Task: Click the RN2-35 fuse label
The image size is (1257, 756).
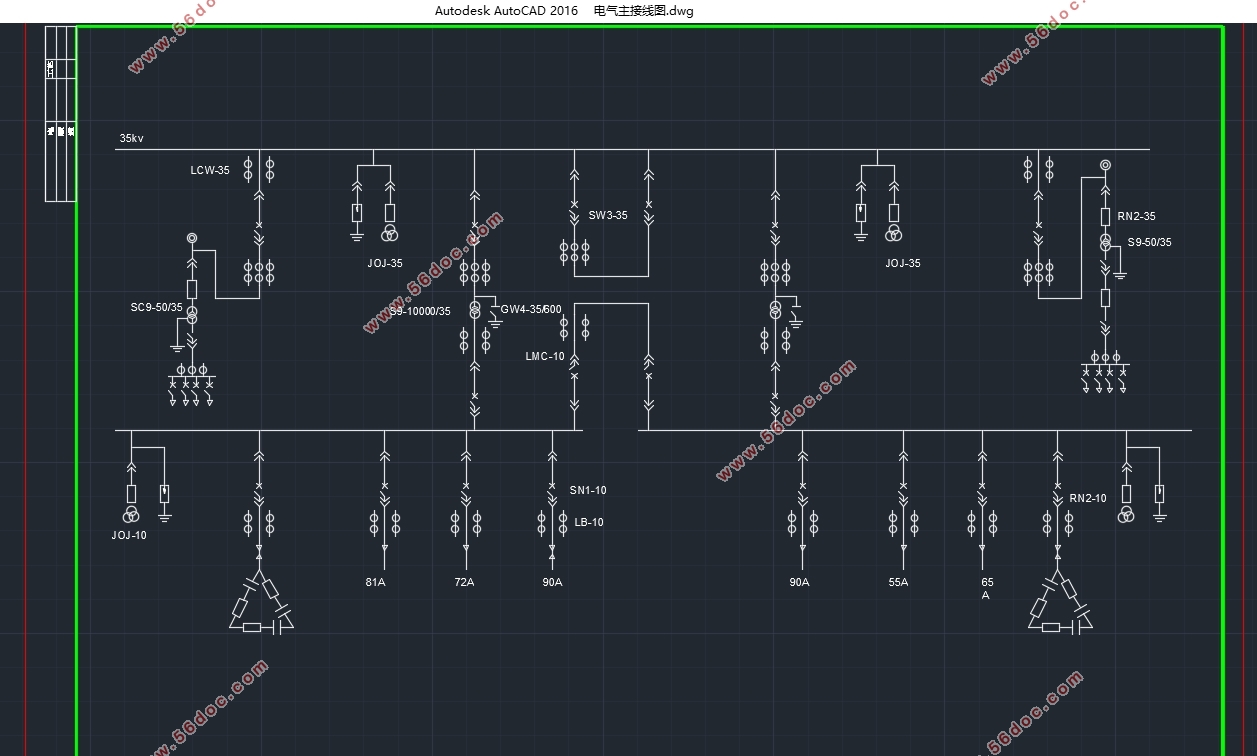Action: pyautogui.click(x=1137, y=216)
